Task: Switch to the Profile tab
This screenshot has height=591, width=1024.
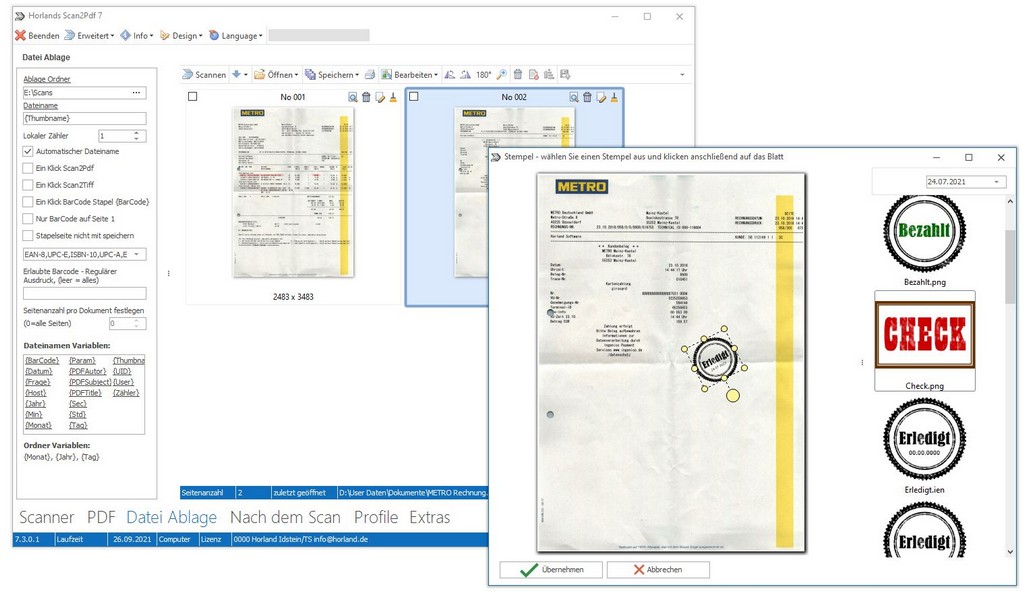Action: (x=375, y=517)
